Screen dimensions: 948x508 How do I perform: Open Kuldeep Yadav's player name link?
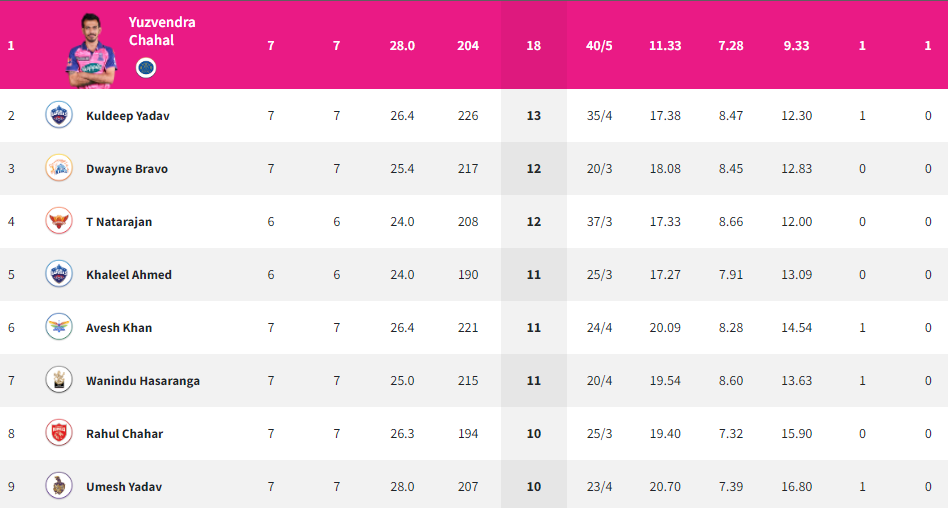click(x=128, y=116)
